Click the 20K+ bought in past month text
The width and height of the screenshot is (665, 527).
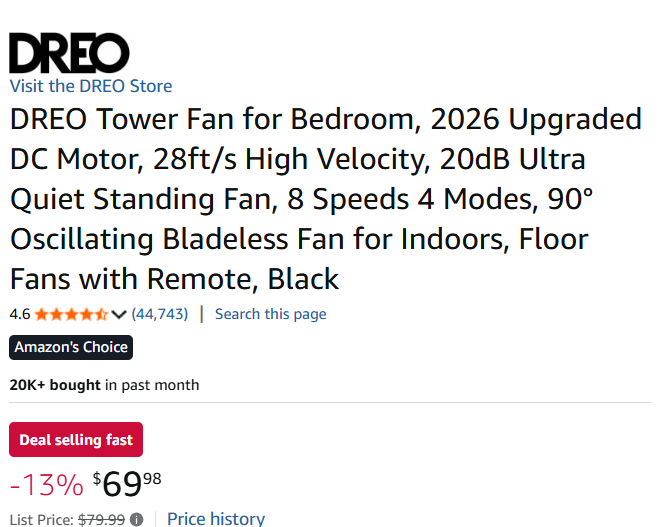click(104, 385)
